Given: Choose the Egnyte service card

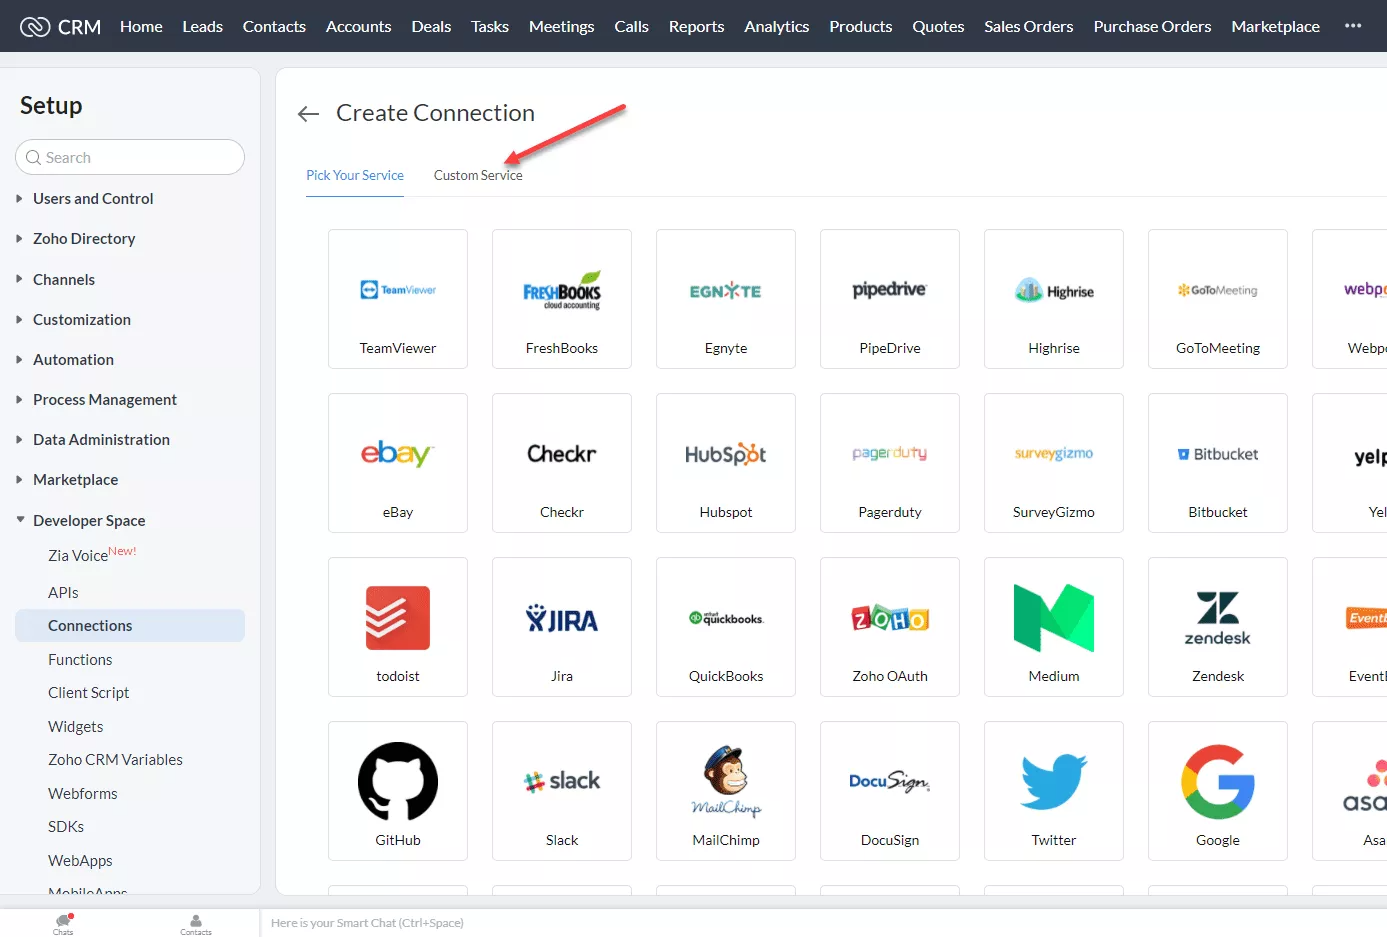Looking at the screenshot, I should 726,299.
